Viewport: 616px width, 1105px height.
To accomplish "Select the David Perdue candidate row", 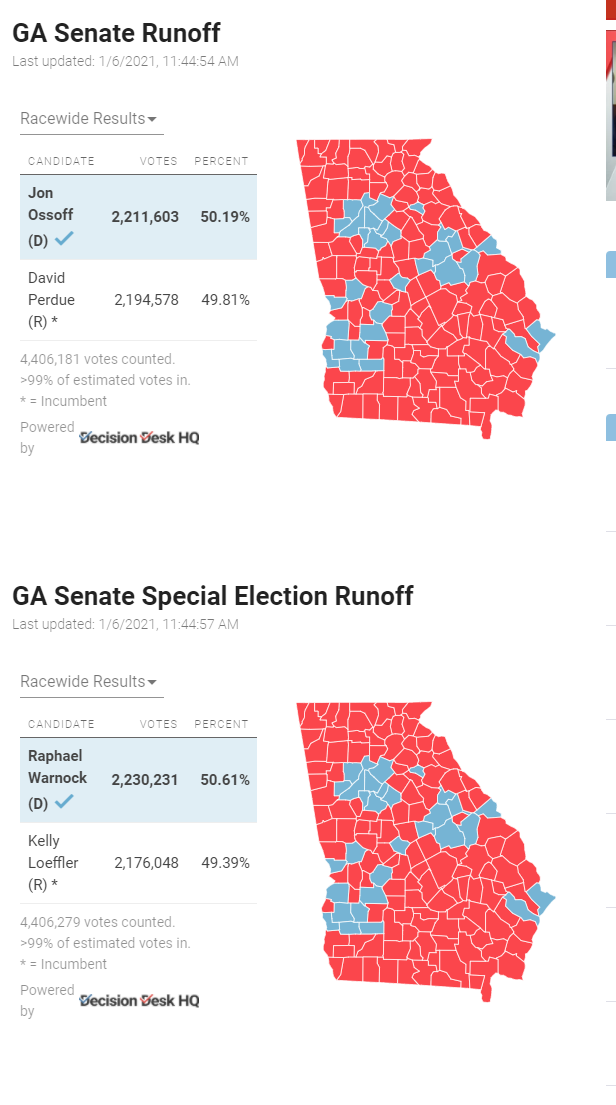I will [x=138, y=300].
